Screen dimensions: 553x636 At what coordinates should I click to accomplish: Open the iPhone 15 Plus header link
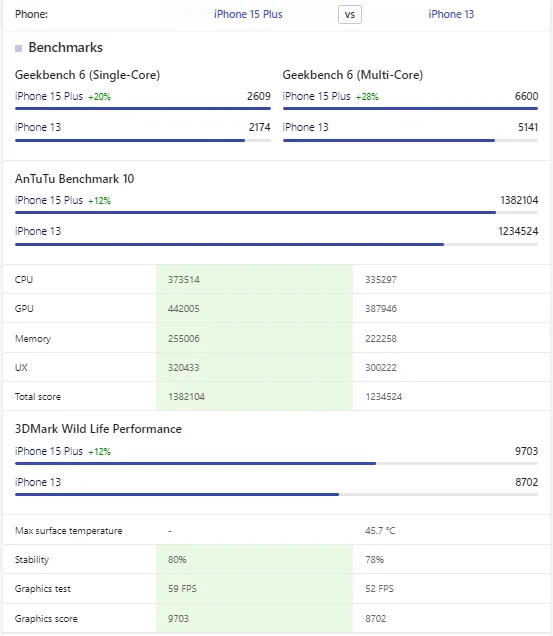[248, 14]
